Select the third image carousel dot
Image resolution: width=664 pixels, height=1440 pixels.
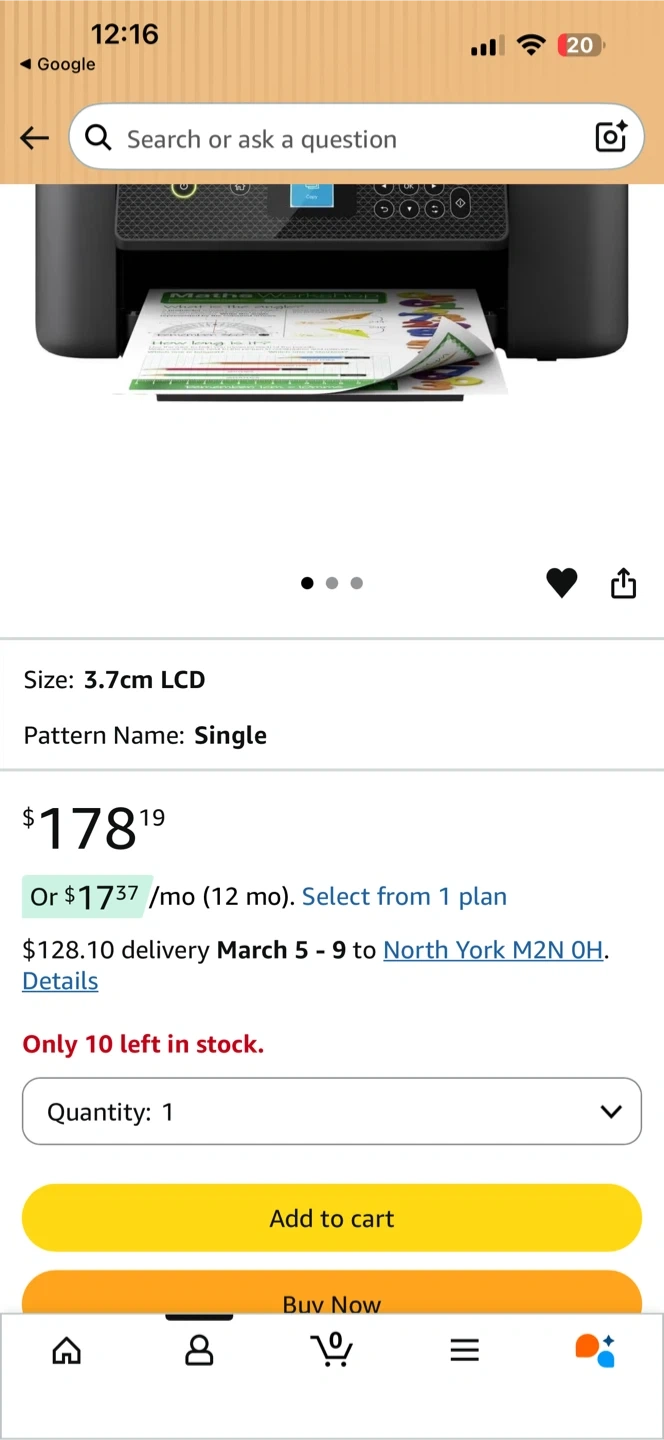pyautogui.click(x=357, y=583)
